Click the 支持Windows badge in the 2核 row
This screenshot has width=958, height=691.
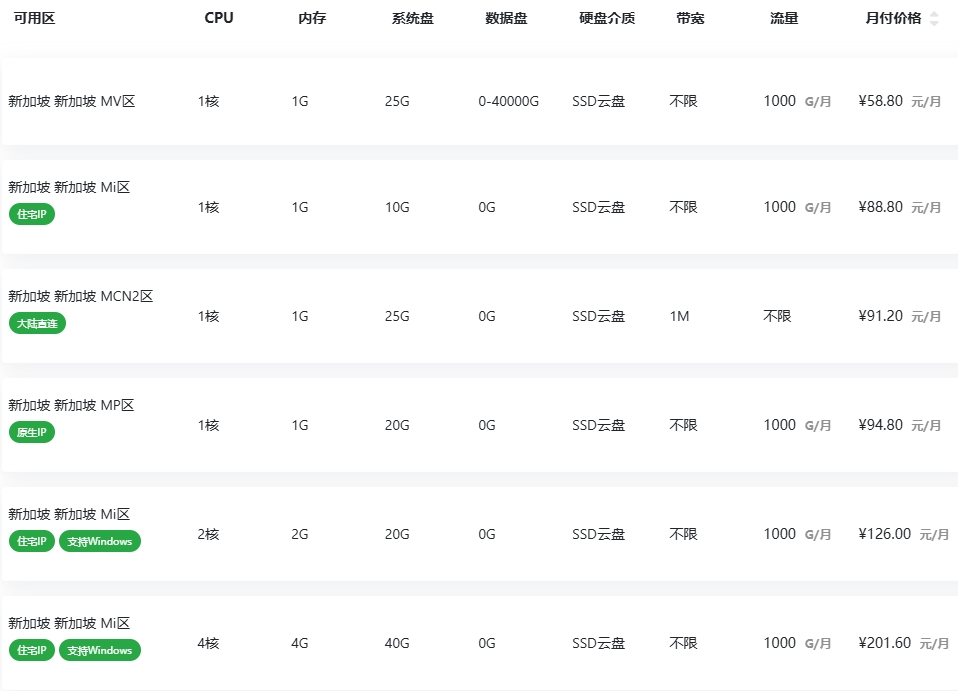(100, 541)
